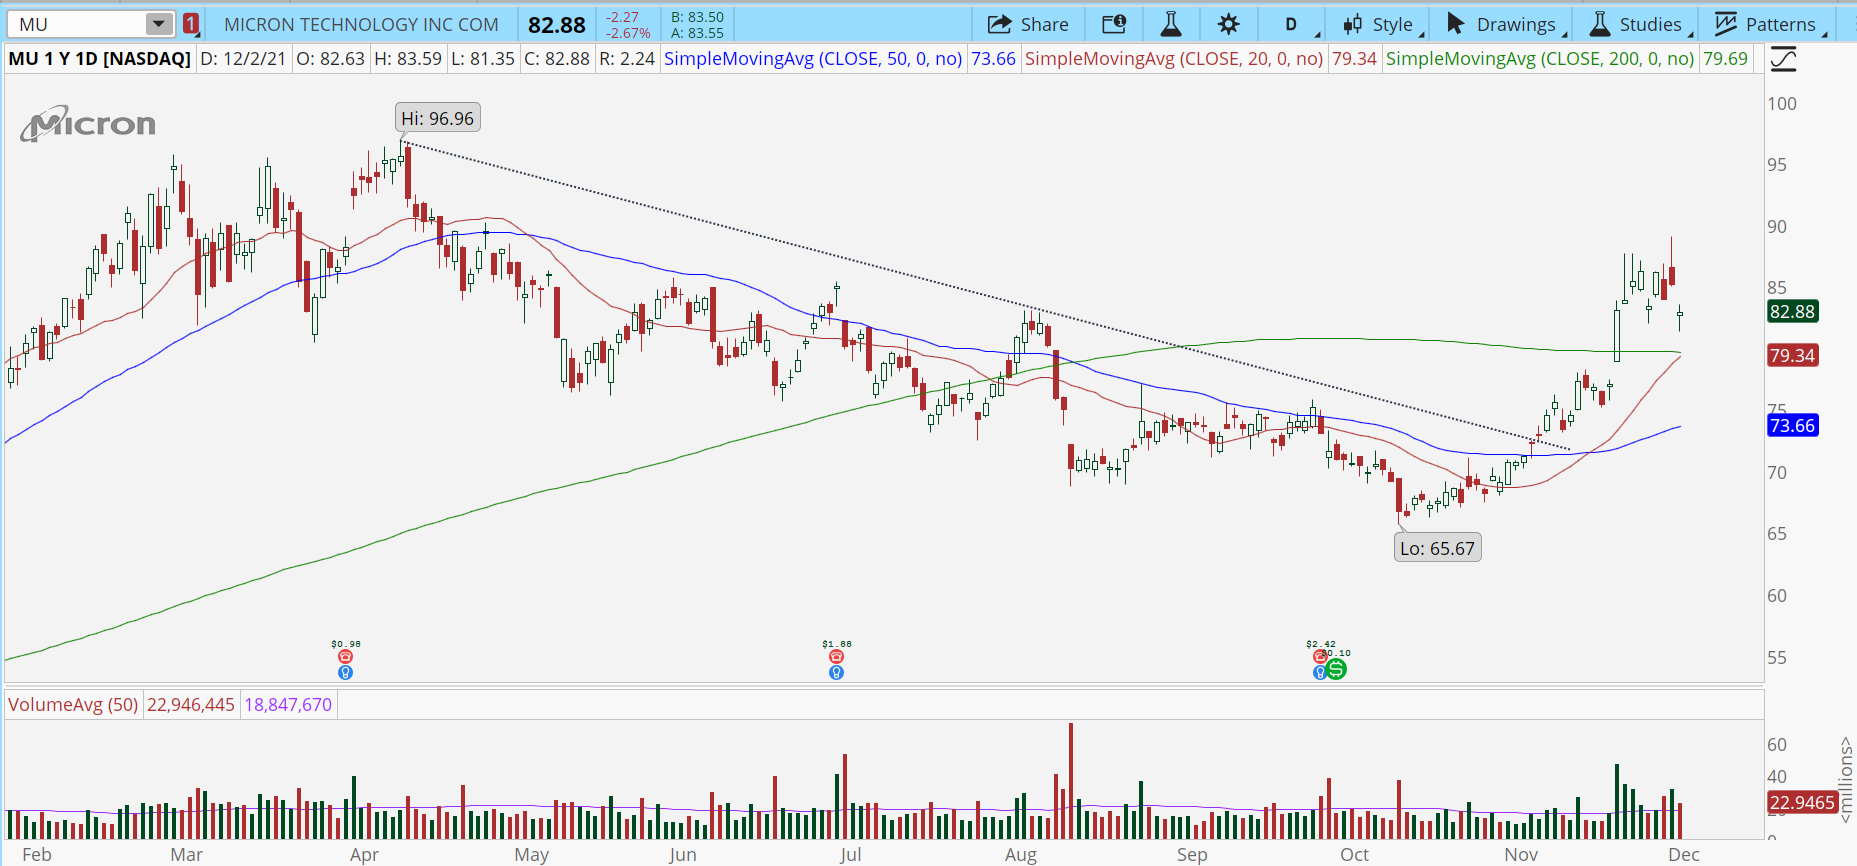Click the April earnings phone icon

click(345, 657)
